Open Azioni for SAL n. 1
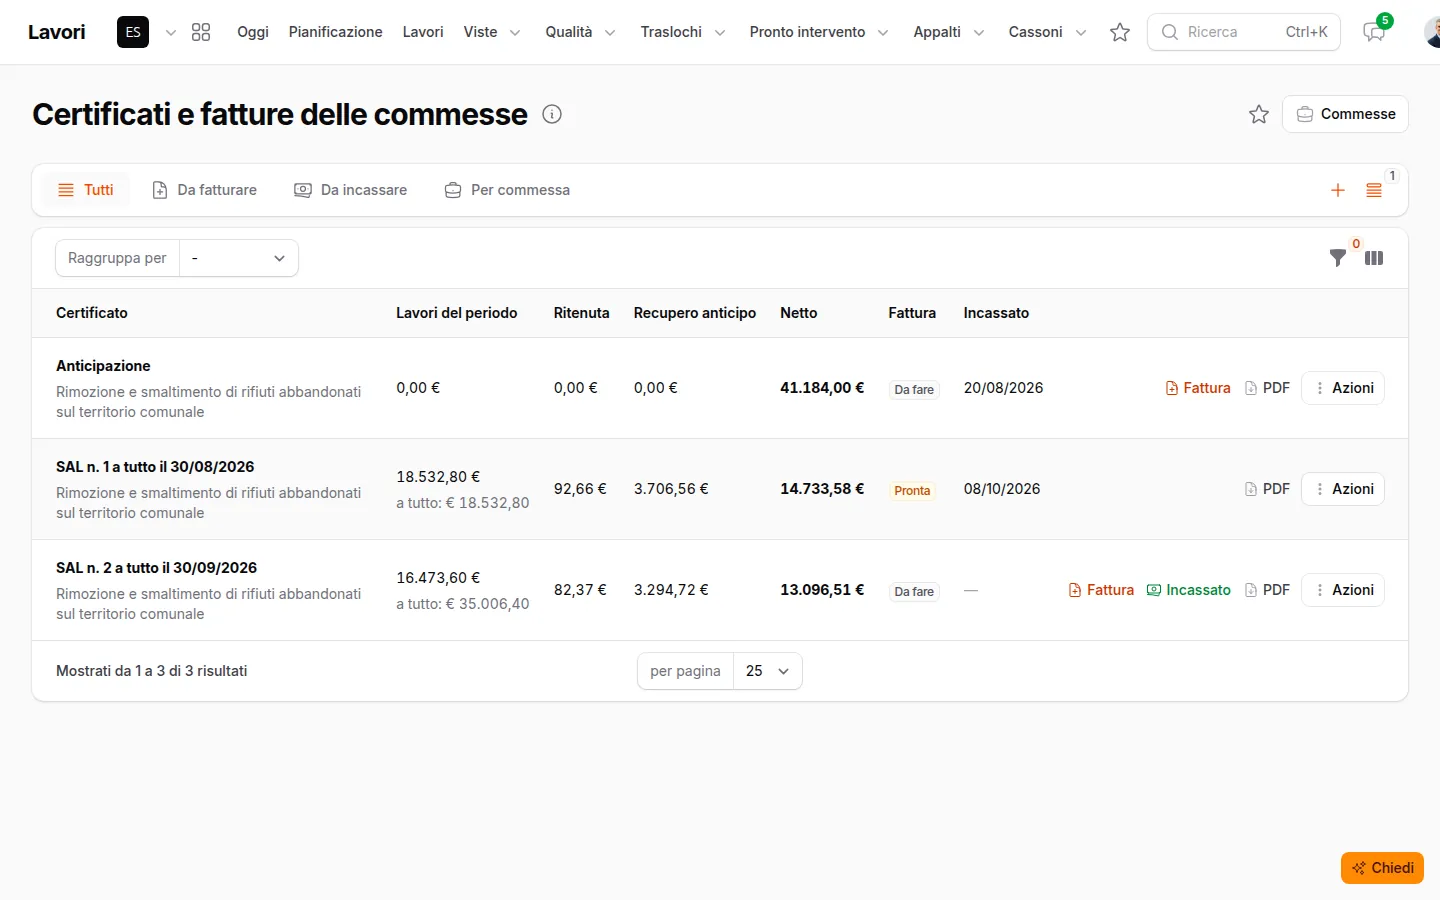 (x=1343, y=489)
